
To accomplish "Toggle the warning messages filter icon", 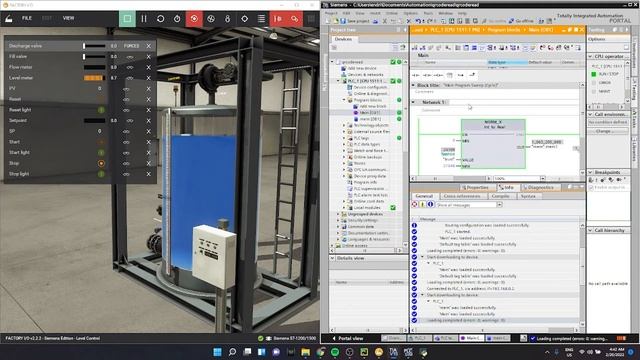I will (x=422, y=204).
